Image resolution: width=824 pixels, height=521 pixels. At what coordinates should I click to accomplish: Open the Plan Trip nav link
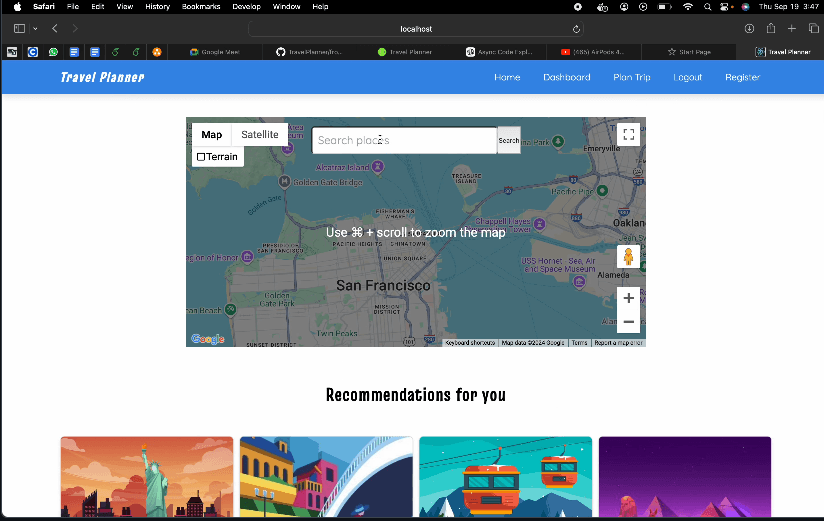coord(632,77)
